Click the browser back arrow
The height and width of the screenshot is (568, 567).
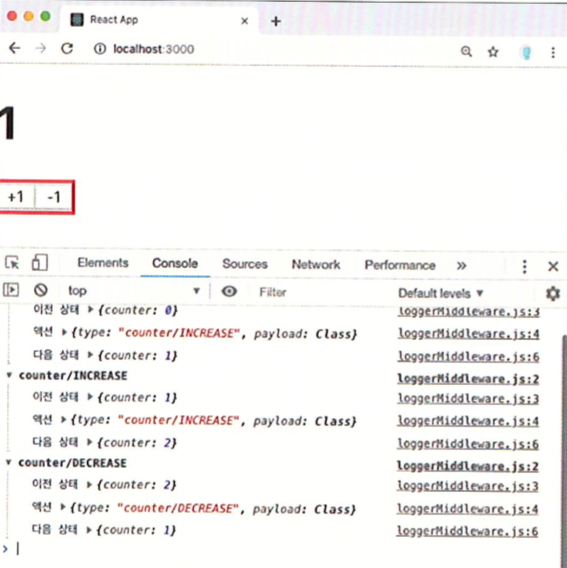click(x=14, y=48)
